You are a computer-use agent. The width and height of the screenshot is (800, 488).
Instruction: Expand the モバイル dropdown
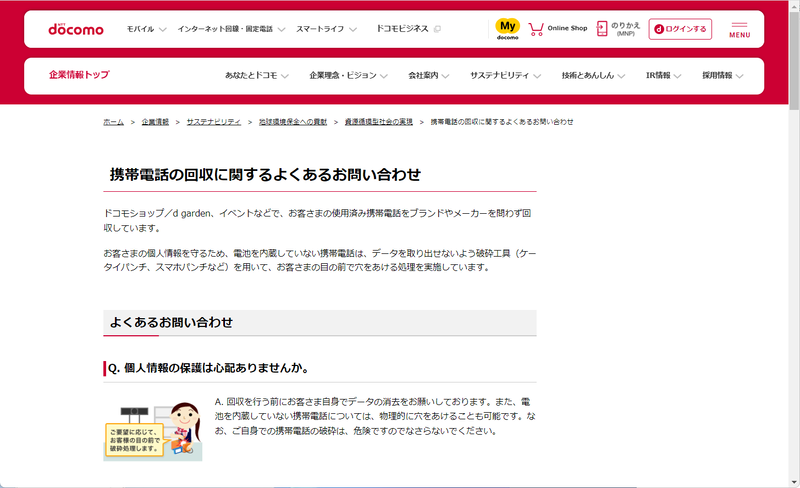tap(146, 29)
